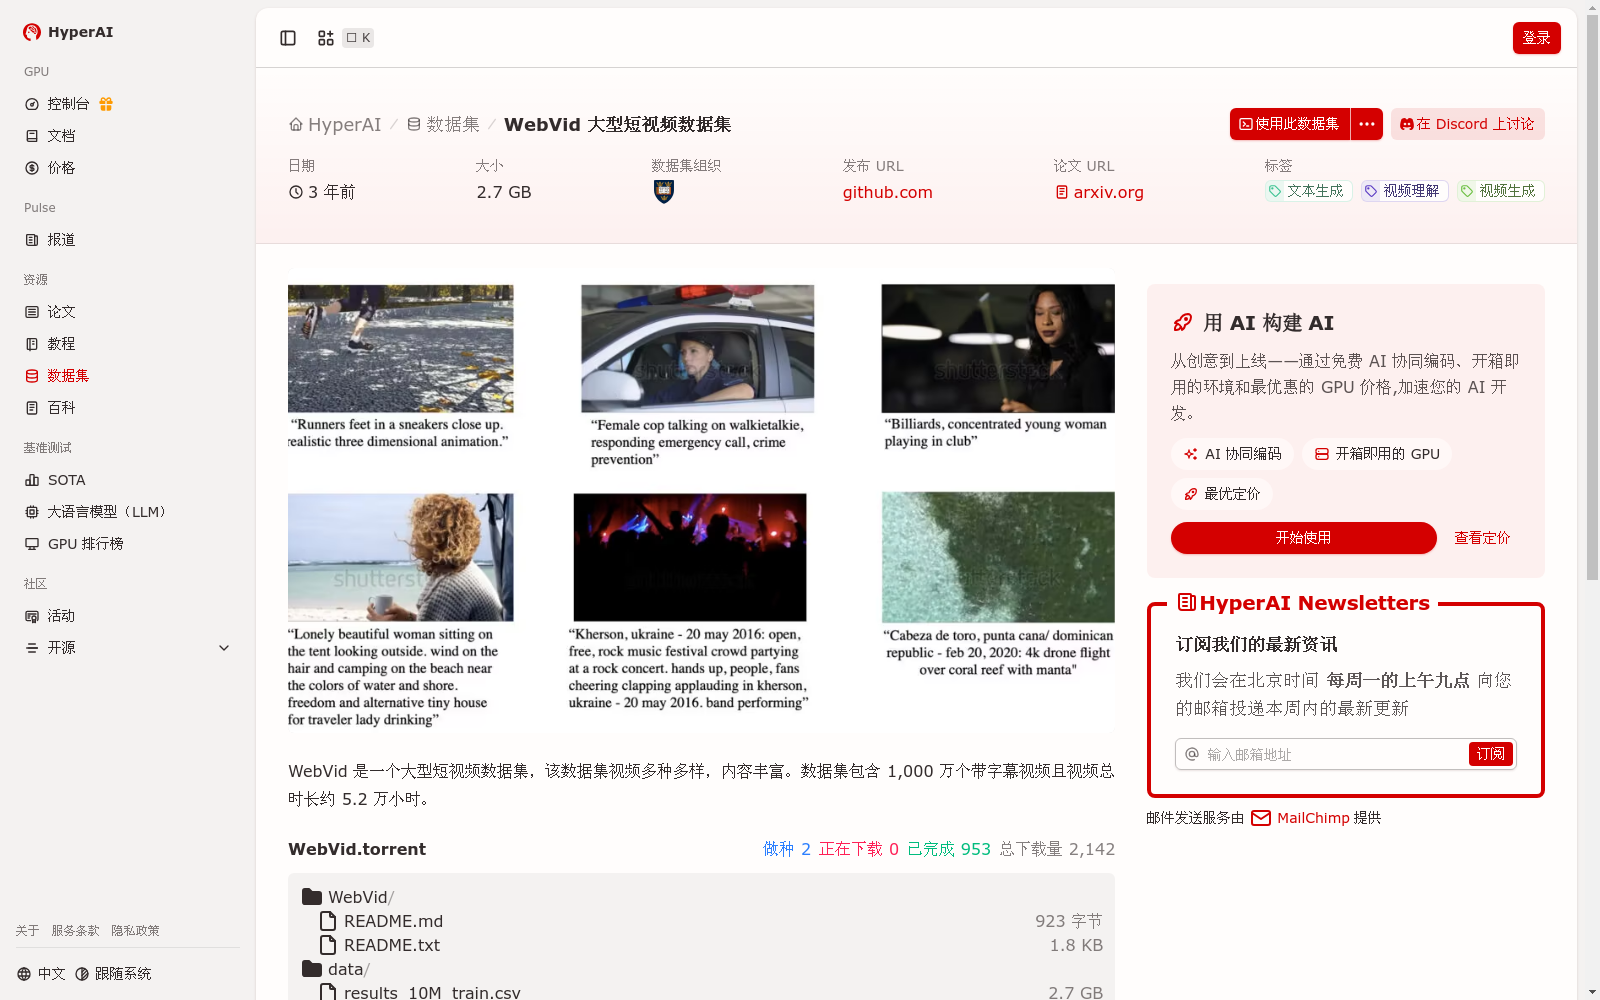
Task: Click the 订阅 subscribe button
Action: (x=1490, y=754)
